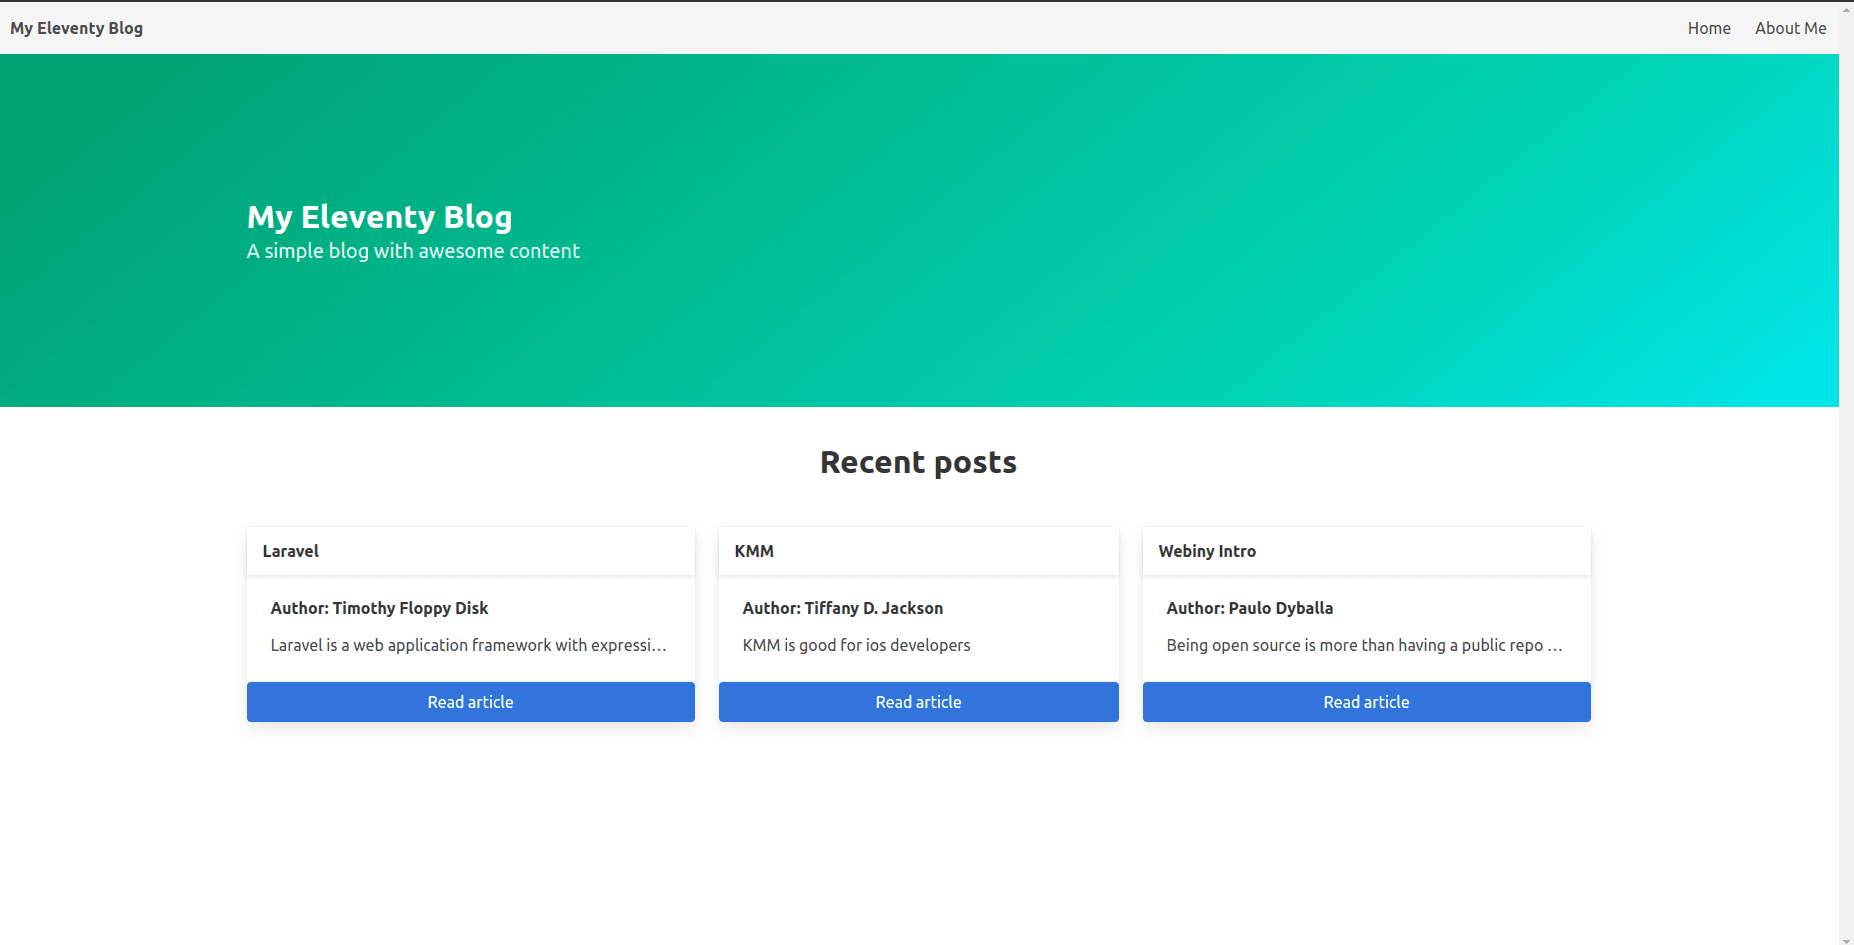Open the Home navigation link
The image size is (1854, 945).
coord(1708,28)
